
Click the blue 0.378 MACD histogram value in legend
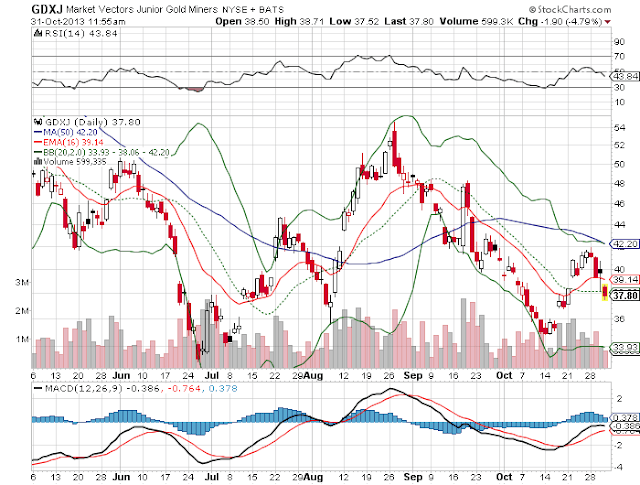pos(223,389)
